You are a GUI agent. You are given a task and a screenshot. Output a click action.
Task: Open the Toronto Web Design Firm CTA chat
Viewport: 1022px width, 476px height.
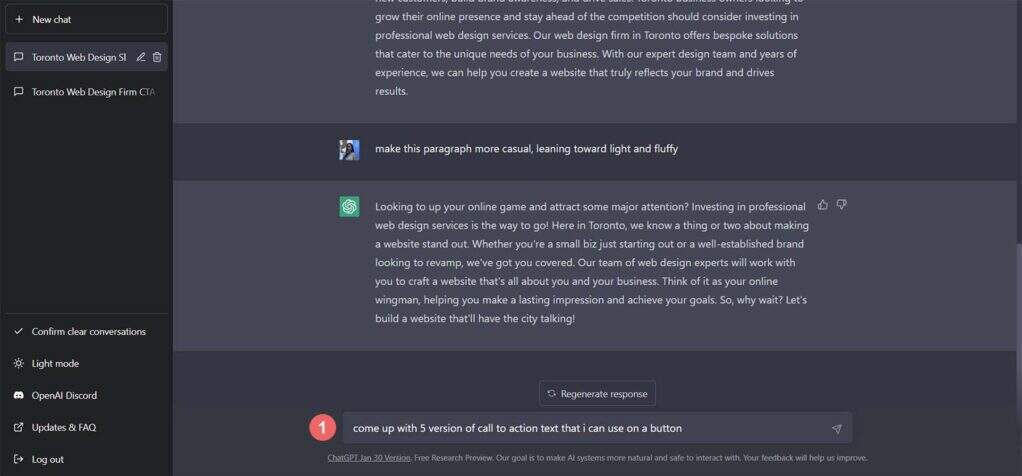93,91
